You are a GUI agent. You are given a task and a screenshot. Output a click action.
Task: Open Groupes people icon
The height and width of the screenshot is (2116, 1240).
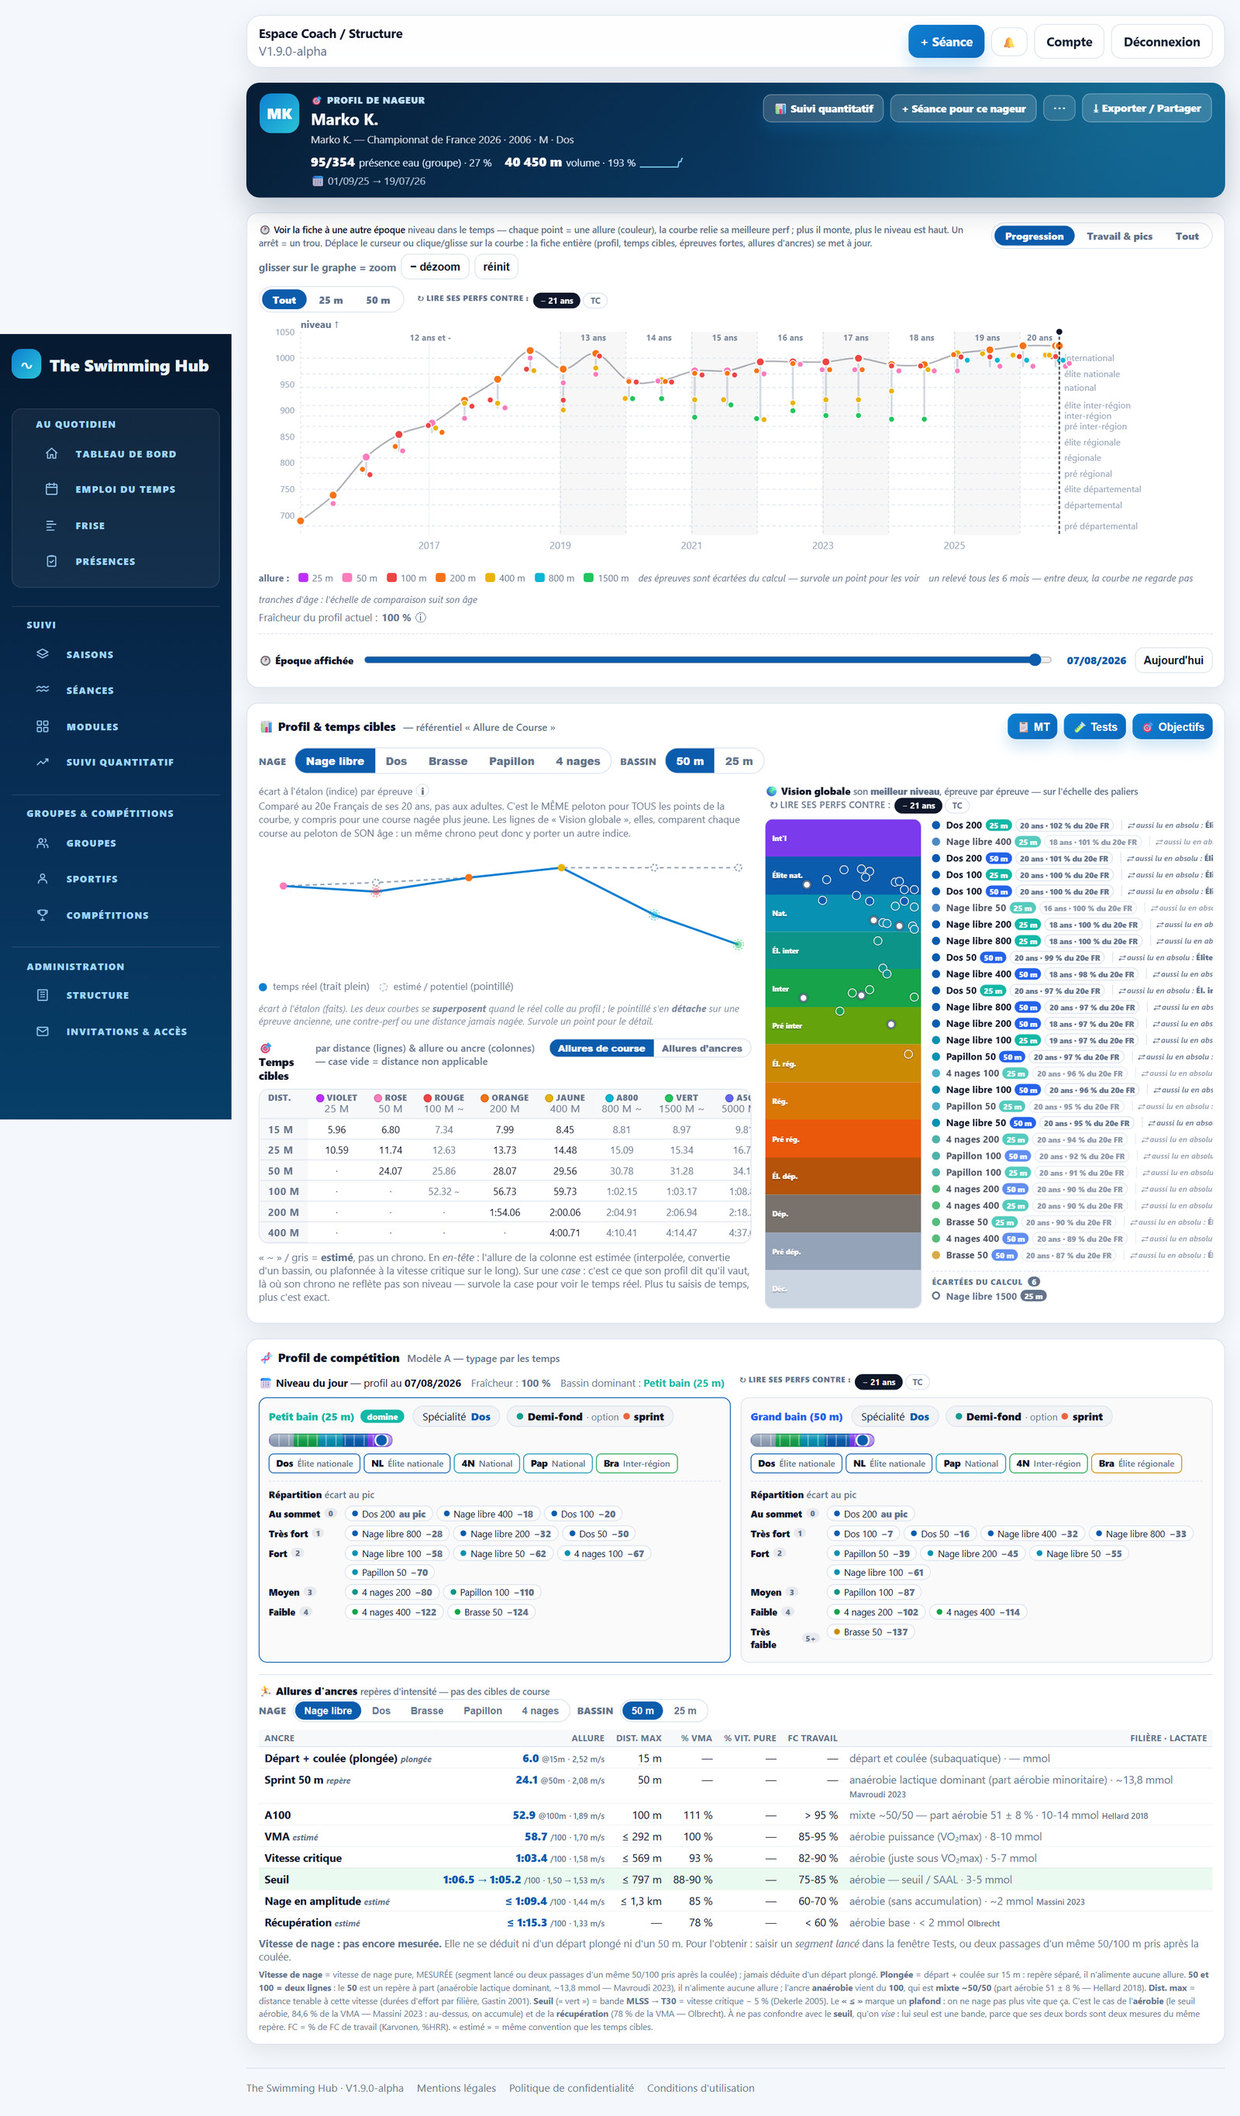[42, 843]
